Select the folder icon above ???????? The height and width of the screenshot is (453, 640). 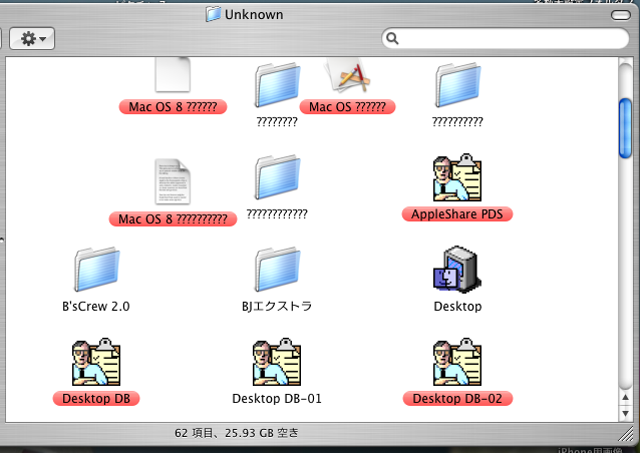[278, 84]
